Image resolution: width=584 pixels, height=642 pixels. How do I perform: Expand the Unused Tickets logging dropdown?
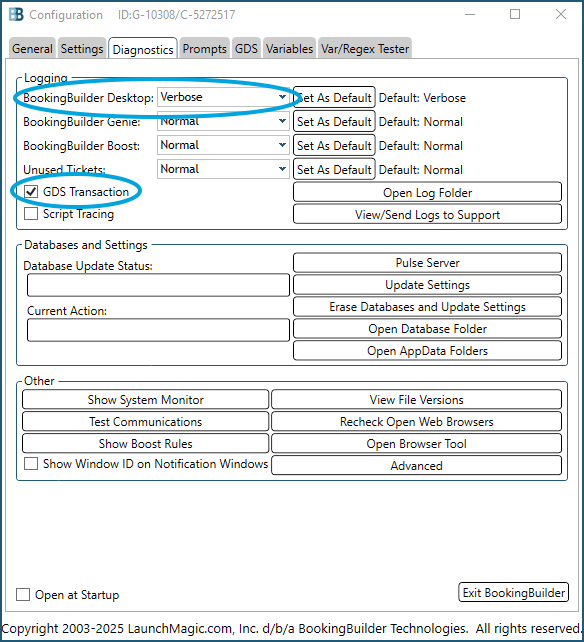pyautogui.click(x=223, y=169)
